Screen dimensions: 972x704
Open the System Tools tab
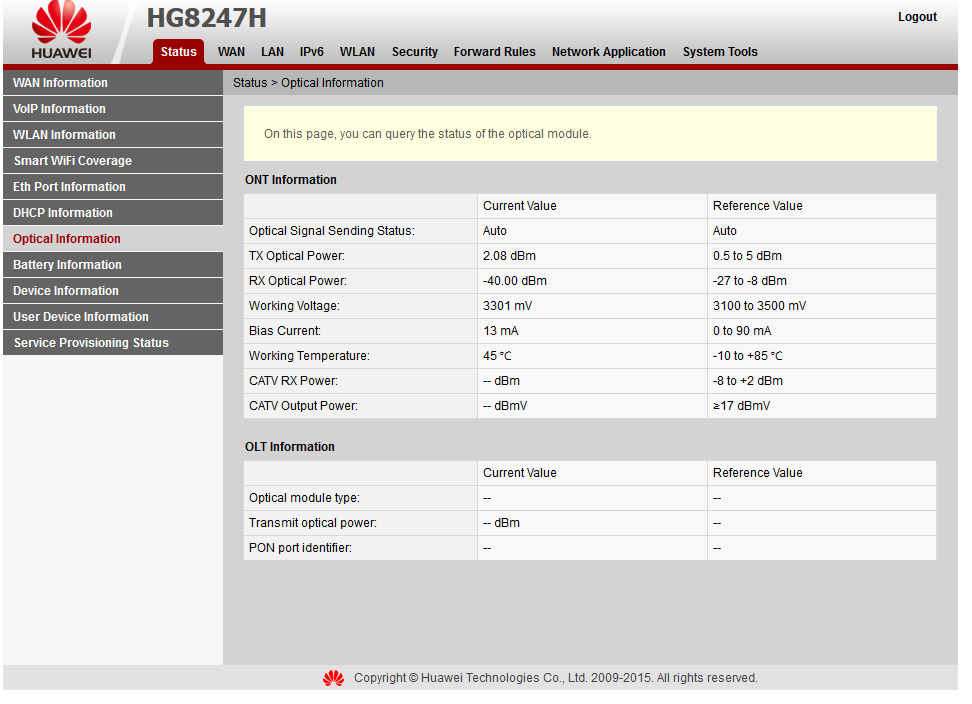coord(720,52)
